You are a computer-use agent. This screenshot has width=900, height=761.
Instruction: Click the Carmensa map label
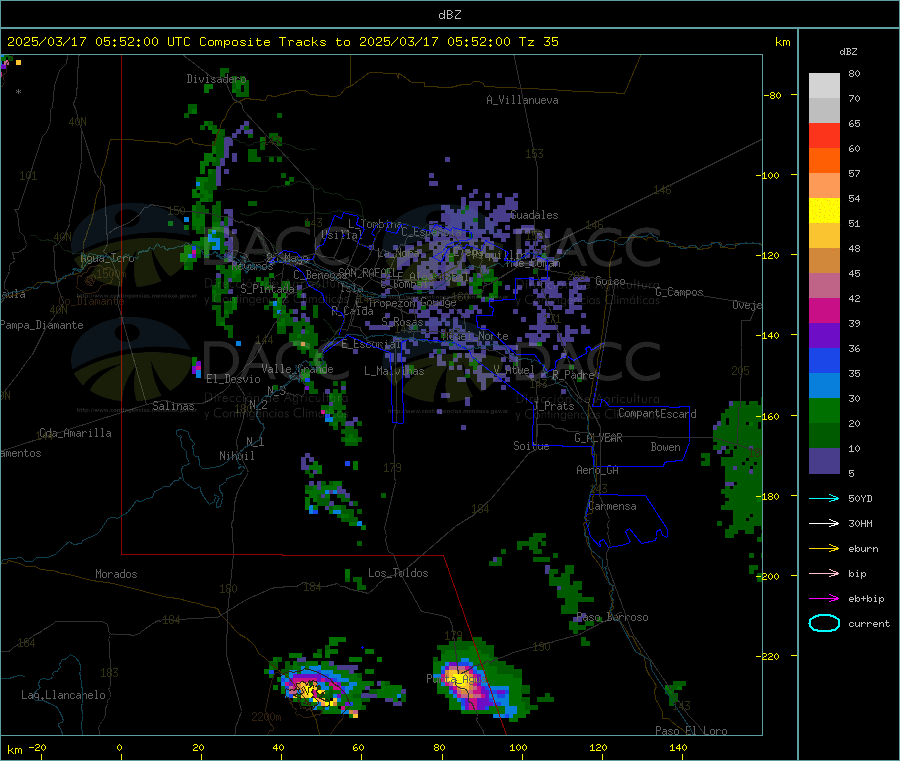pyautogui.click(x=612, y=507)
